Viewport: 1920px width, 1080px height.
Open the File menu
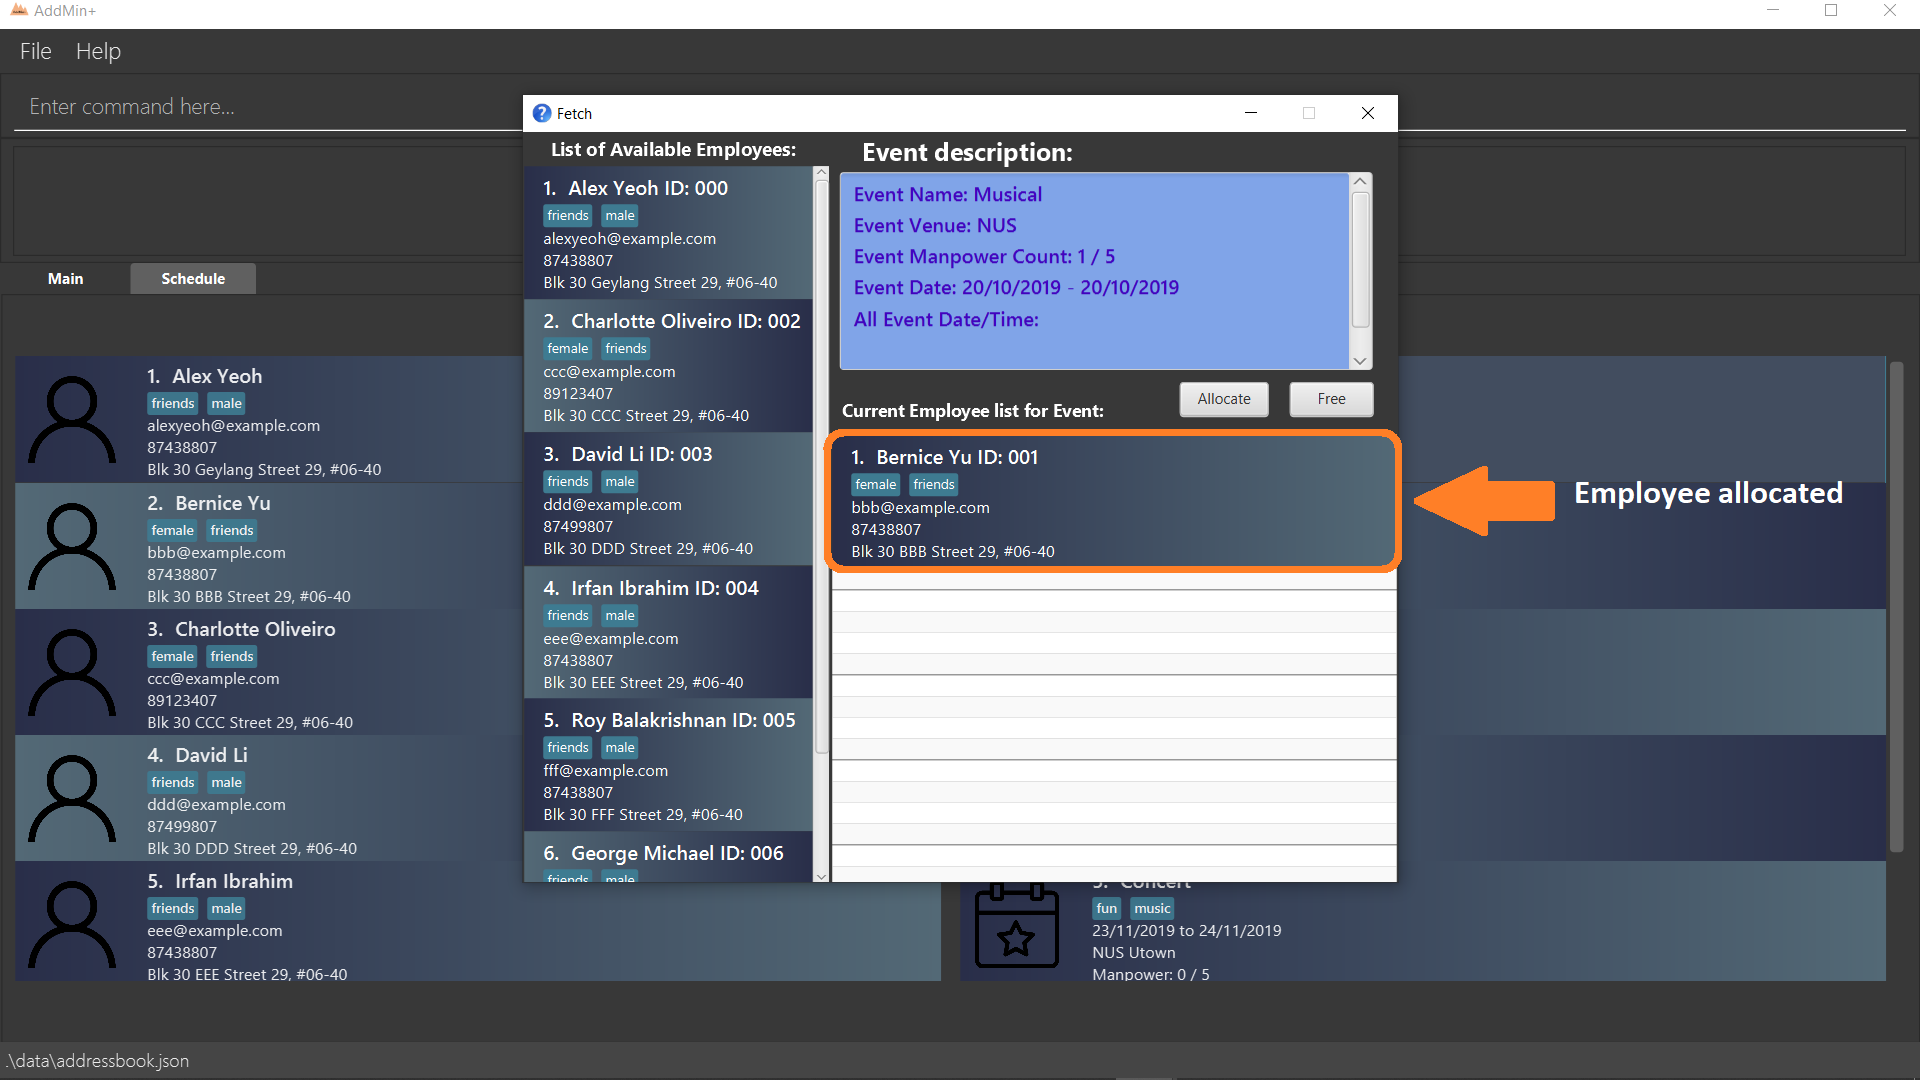click(35, 51)
